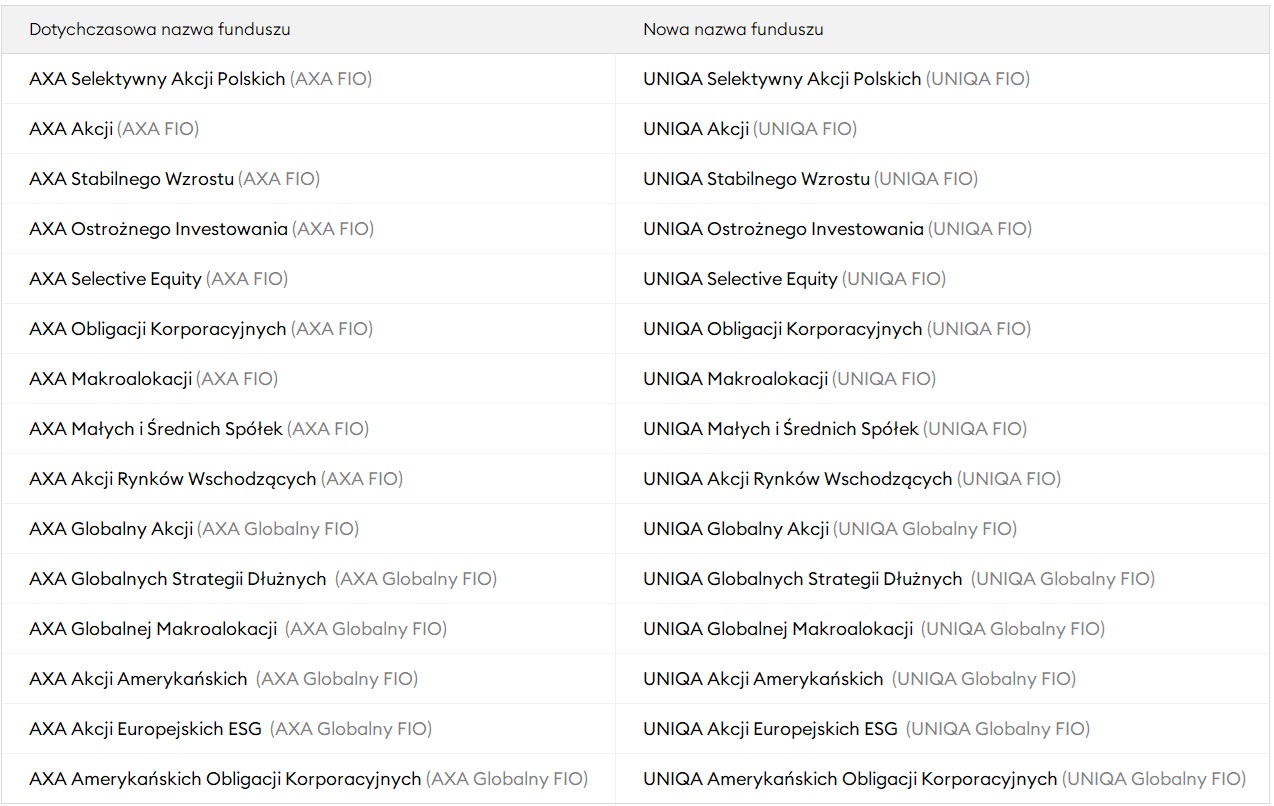Click 'UNIQA Akcji Rynków Wschodzących' name
The width and height of the screenshot is (1274, 806).
(797, 479)
